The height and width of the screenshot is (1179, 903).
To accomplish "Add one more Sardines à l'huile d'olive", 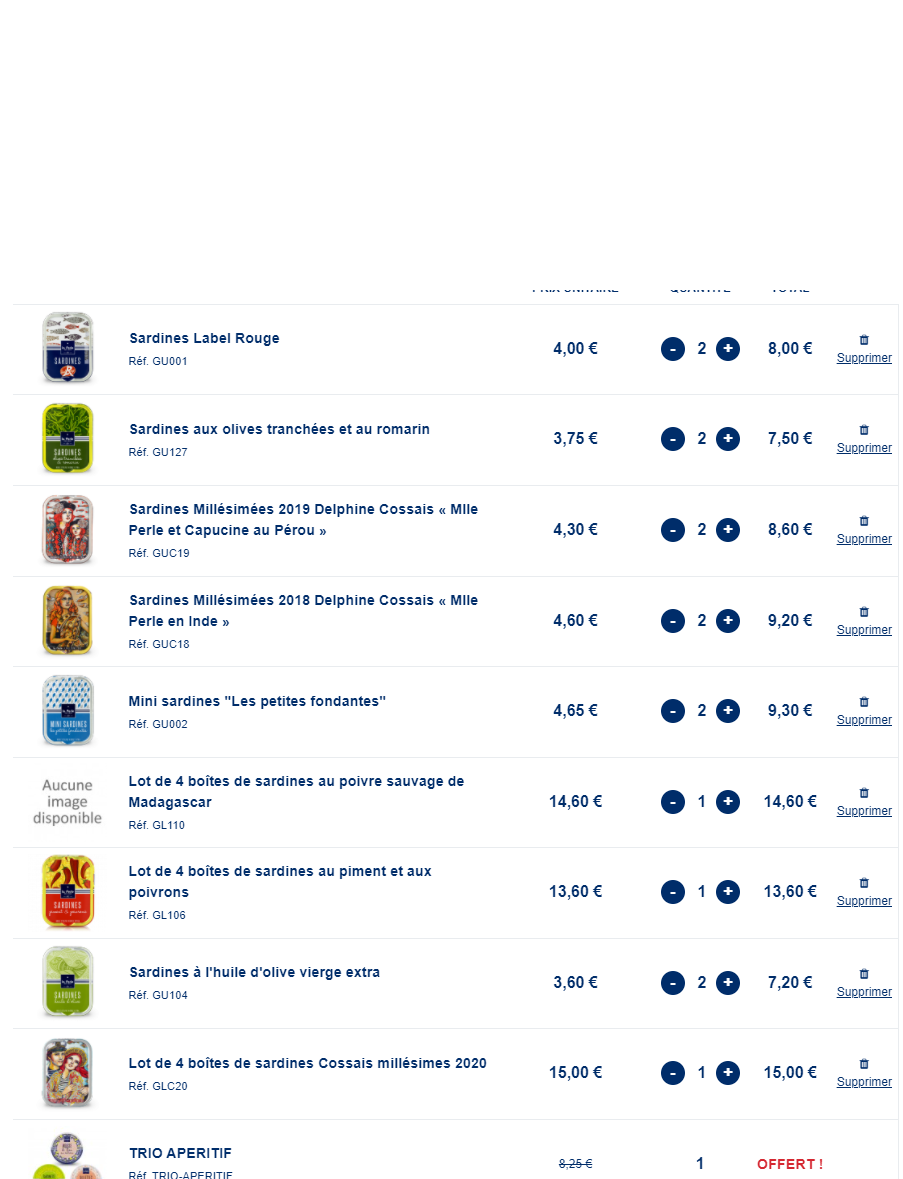I will 728,983.
